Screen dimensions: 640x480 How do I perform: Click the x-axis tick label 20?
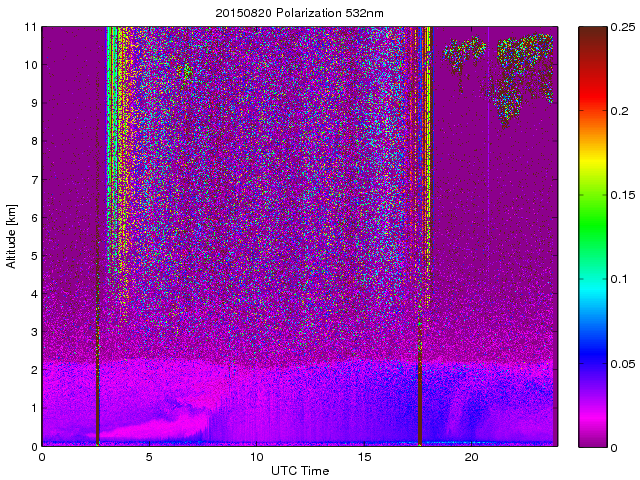click(472, 457)
